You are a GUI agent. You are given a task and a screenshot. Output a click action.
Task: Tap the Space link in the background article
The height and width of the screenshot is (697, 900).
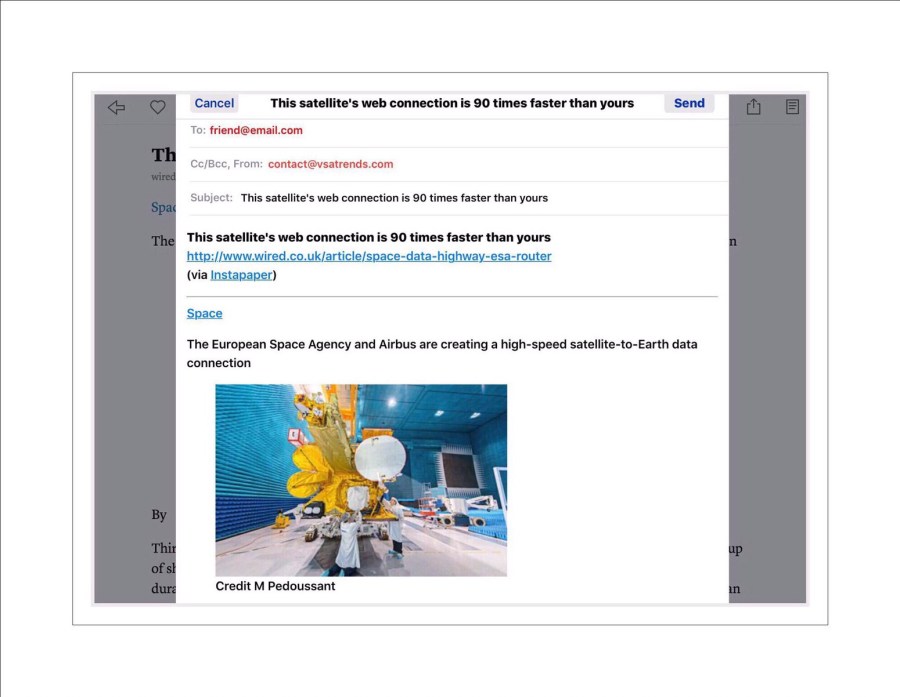coord(163,207)
